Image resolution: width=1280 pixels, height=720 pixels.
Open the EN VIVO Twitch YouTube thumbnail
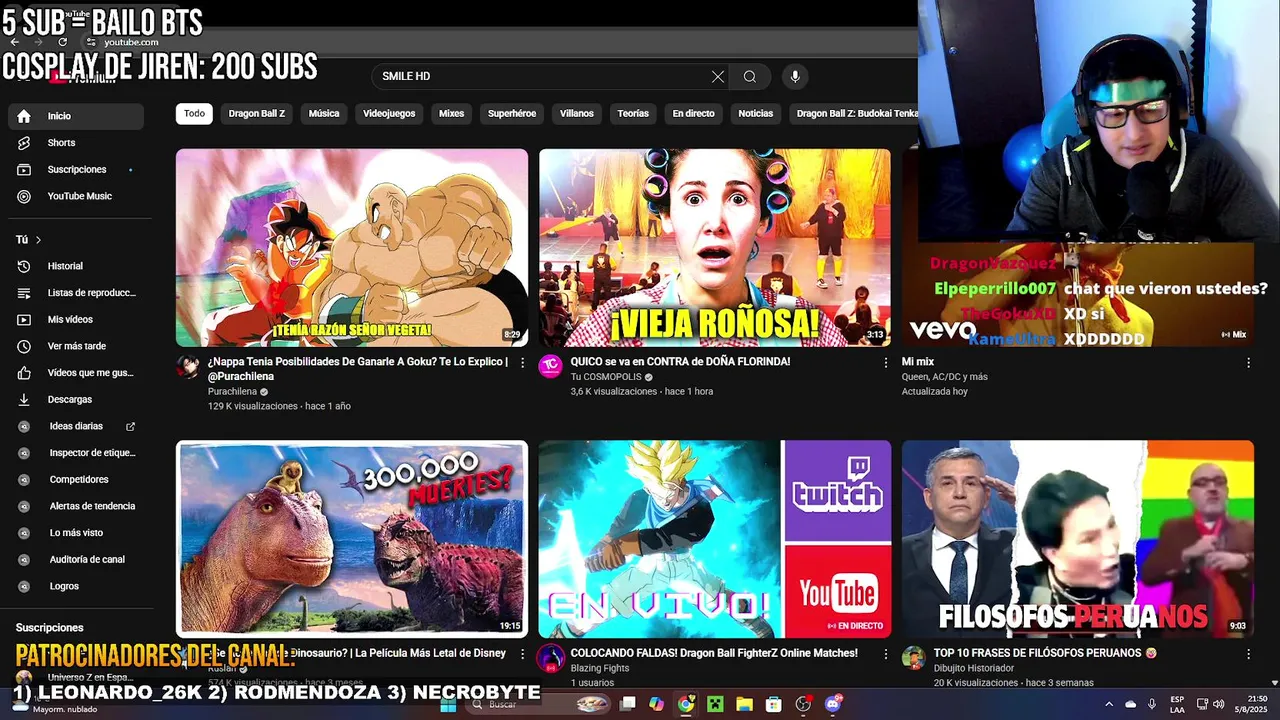(x=715, y=539)
